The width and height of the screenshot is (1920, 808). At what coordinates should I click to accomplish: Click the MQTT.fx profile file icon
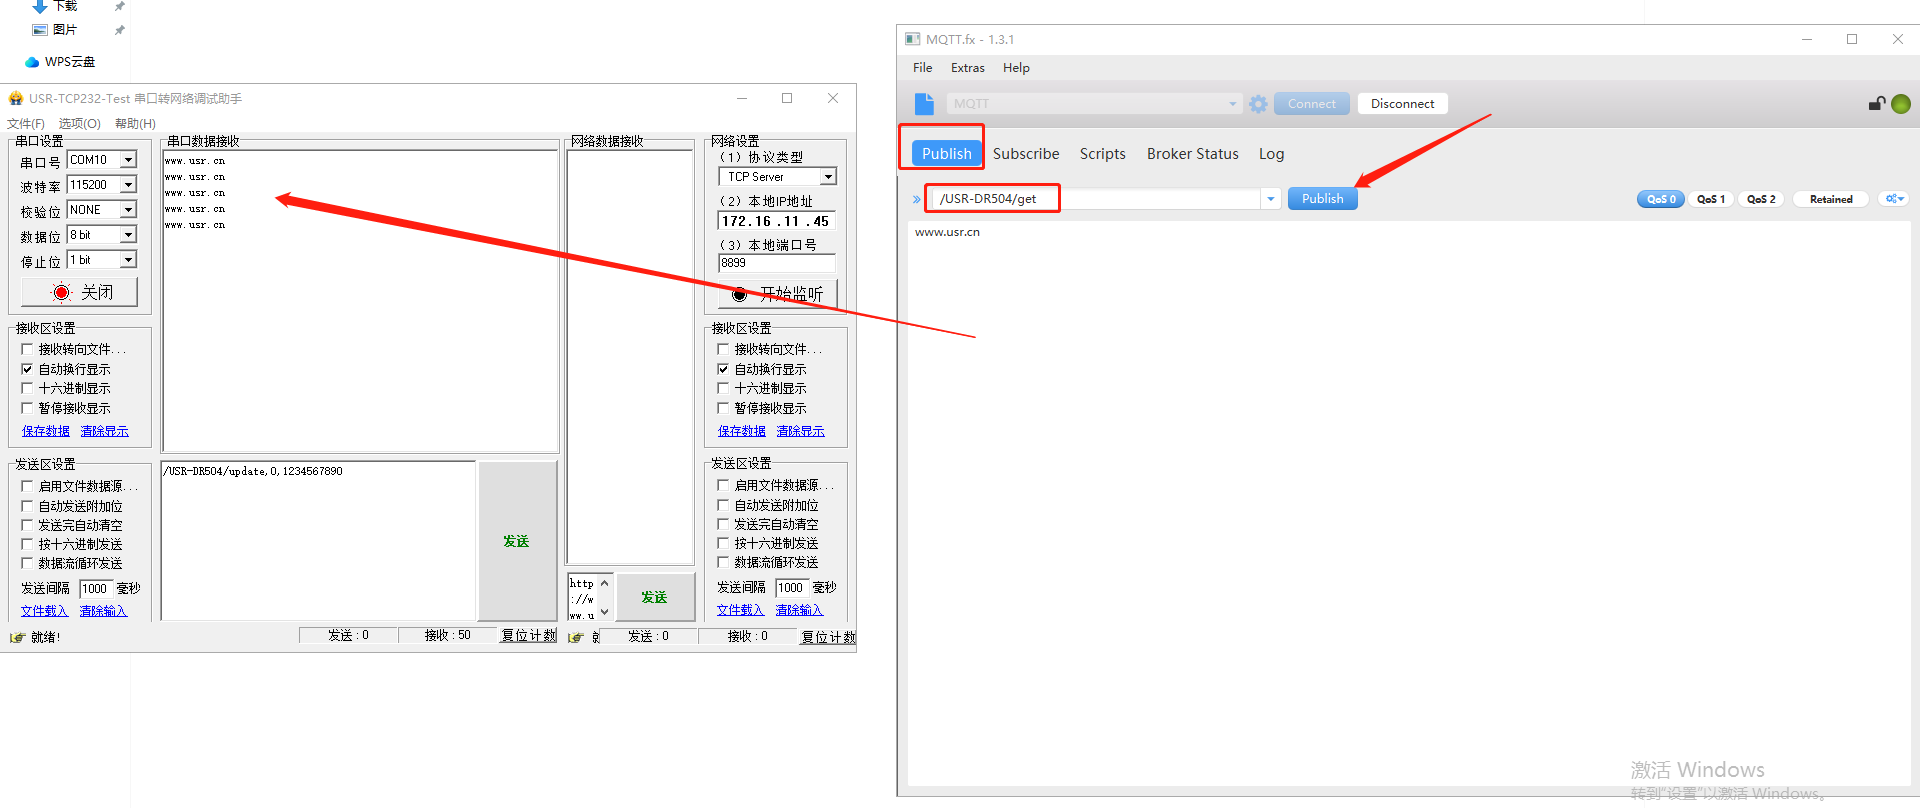pos(924,104)
